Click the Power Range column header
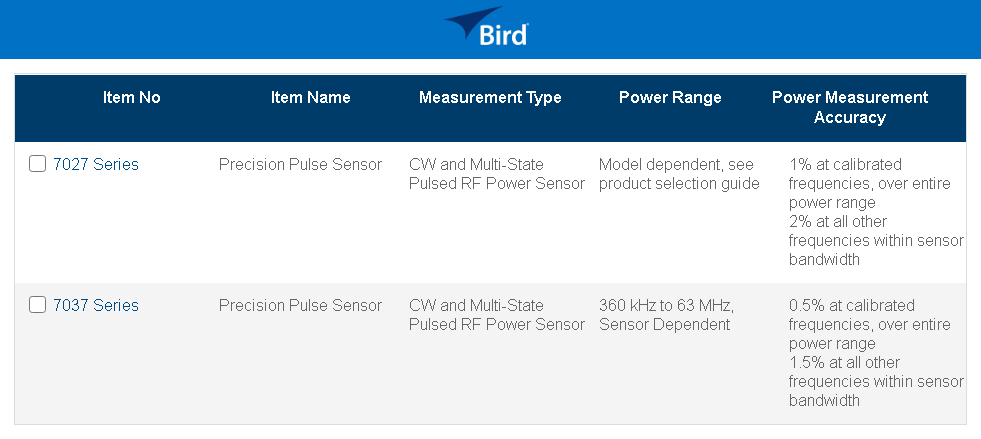981x439 pixels. 670,98
